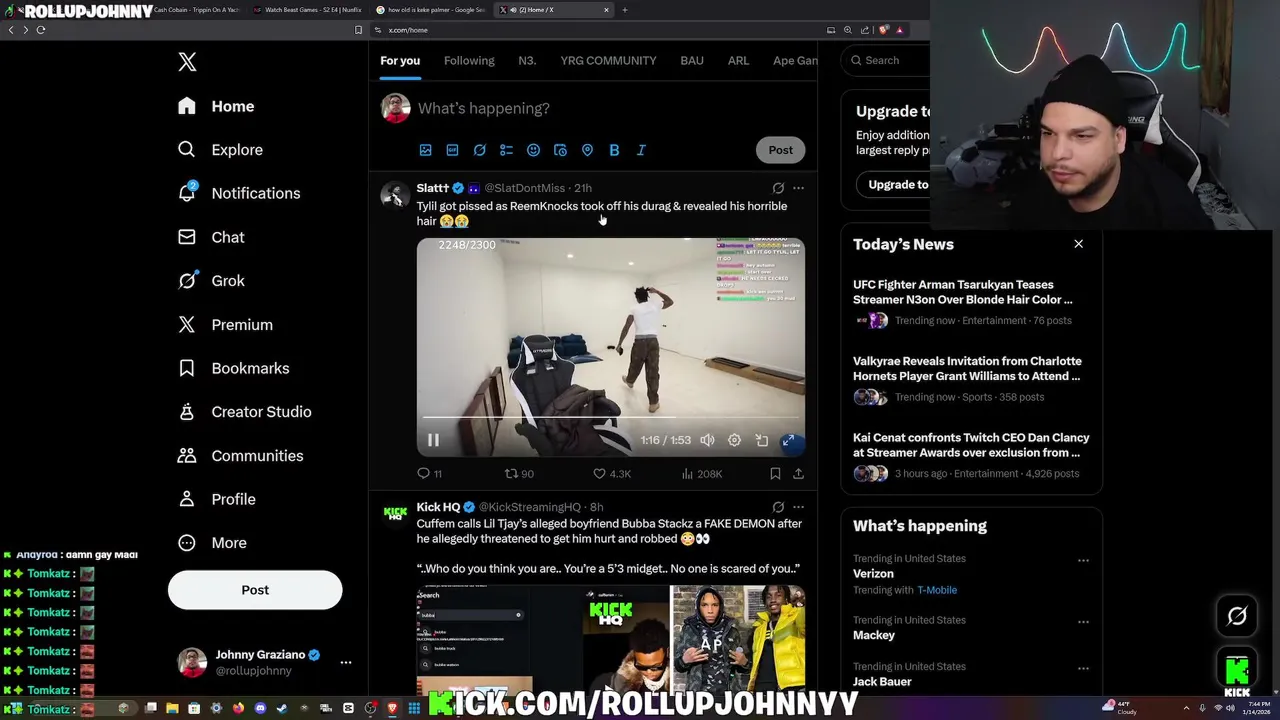This screenshot has height=720, width=1280.
Task: Open Chat in the sidebar
Action: 211,237
